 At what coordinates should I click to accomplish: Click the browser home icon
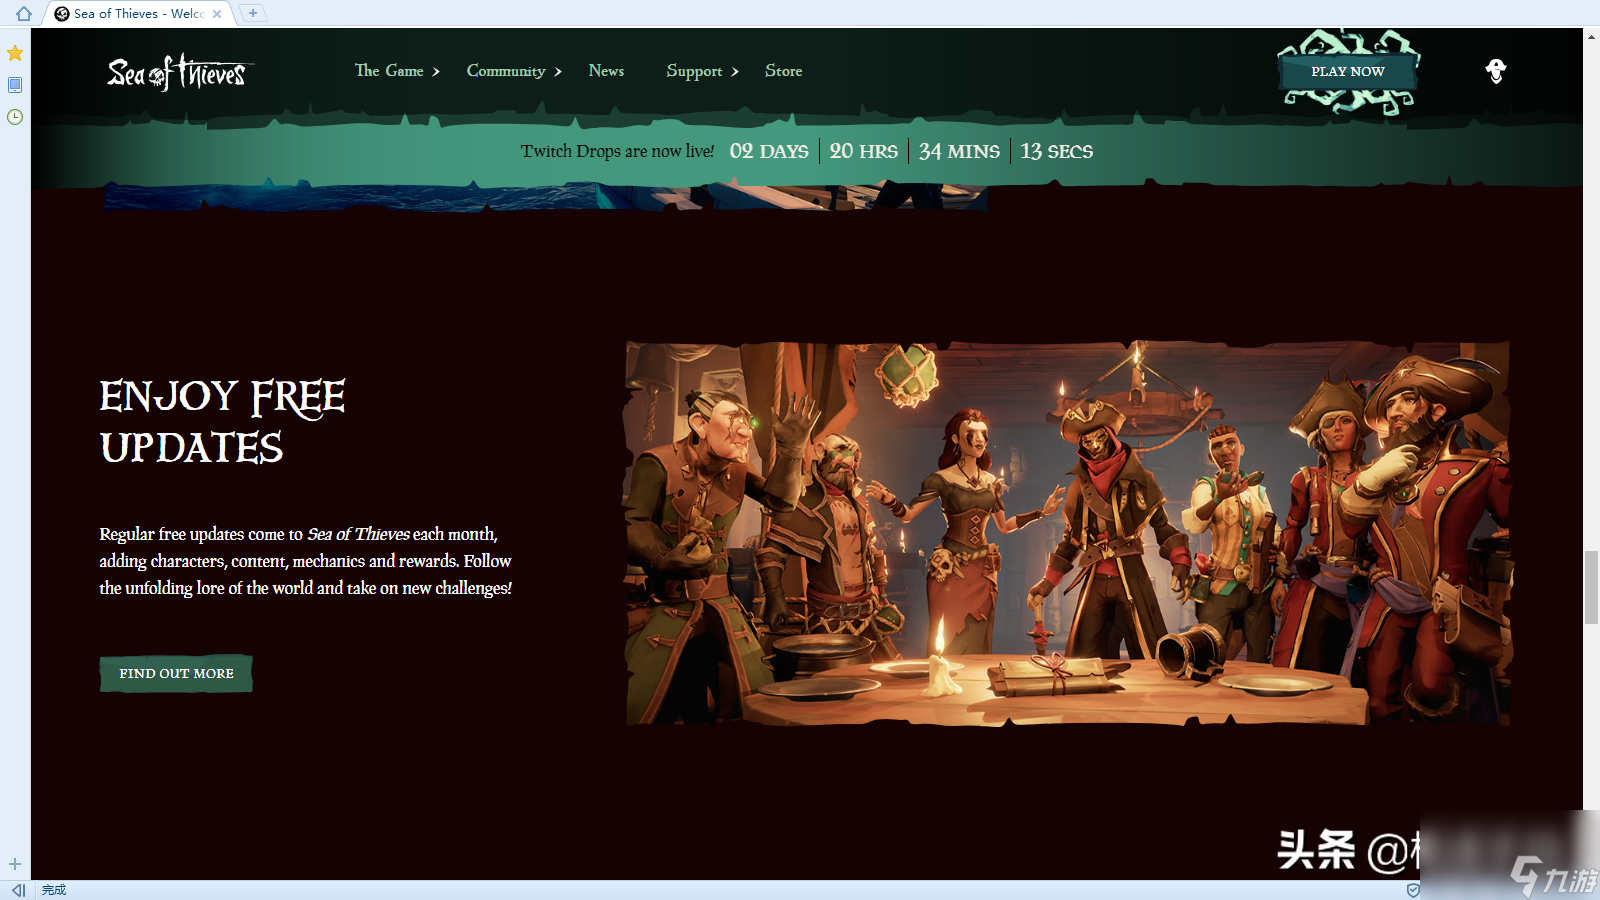(24, 13)
